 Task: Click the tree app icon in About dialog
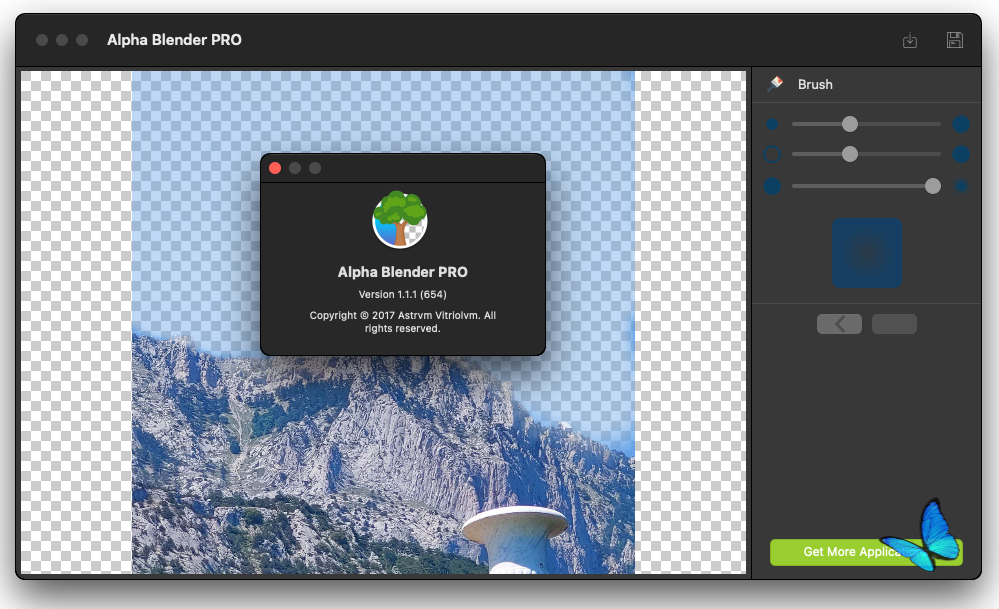[399, 220]
